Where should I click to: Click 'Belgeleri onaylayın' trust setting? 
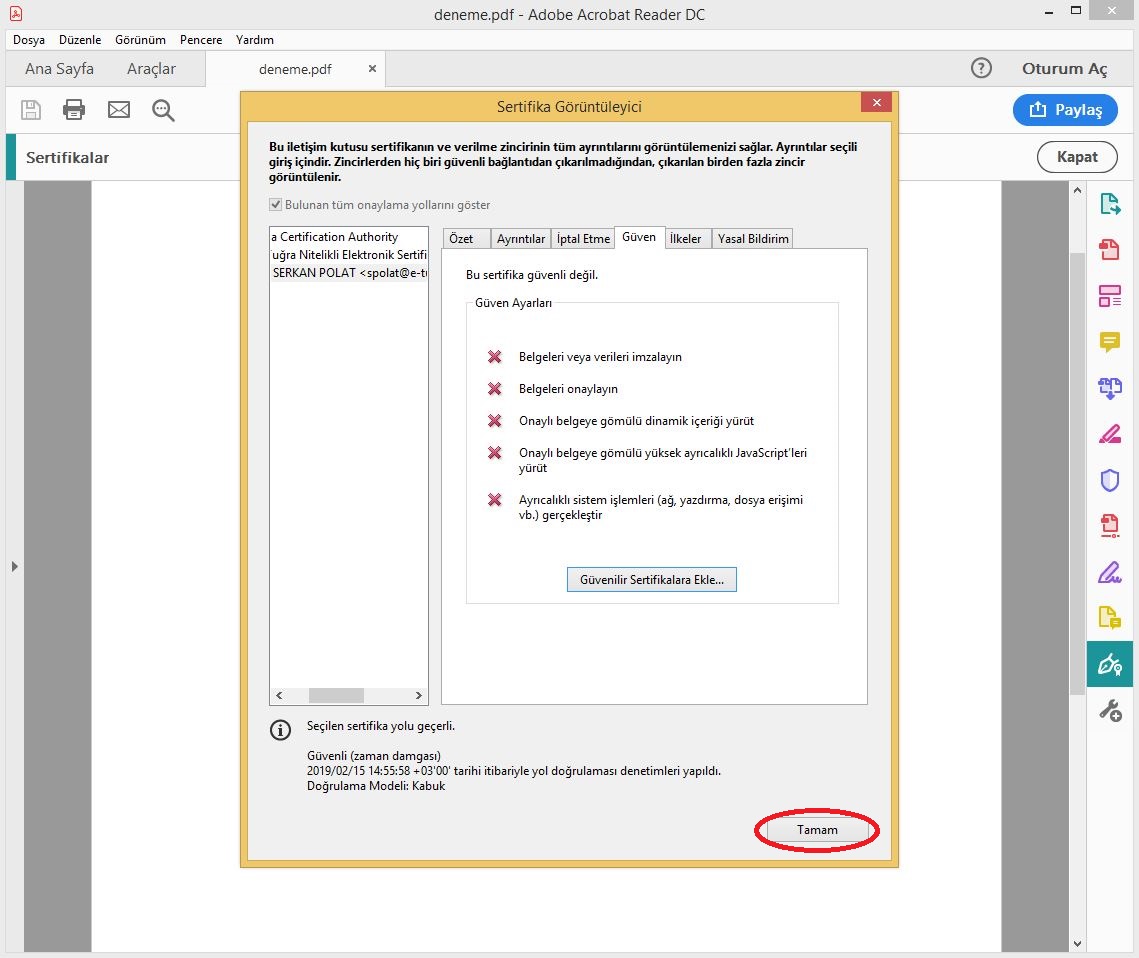coord(568,389)
